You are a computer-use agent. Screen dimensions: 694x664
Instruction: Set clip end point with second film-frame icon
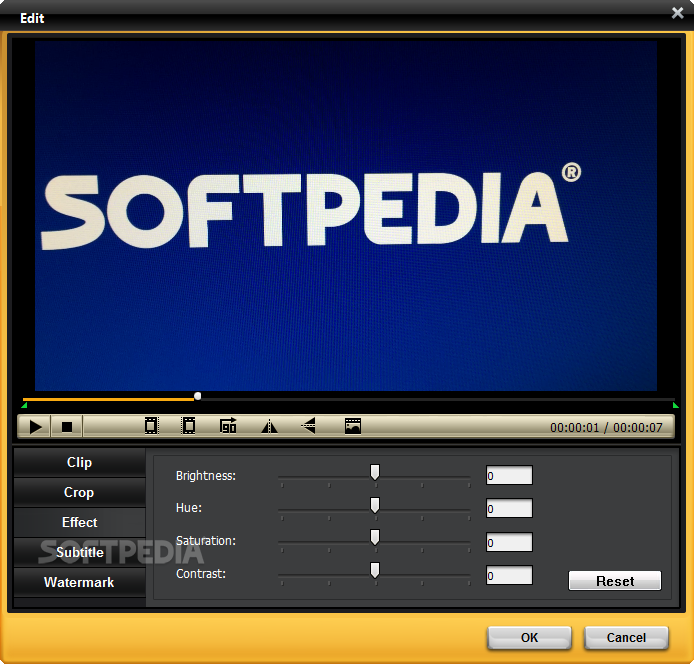[x=189, y=426]
